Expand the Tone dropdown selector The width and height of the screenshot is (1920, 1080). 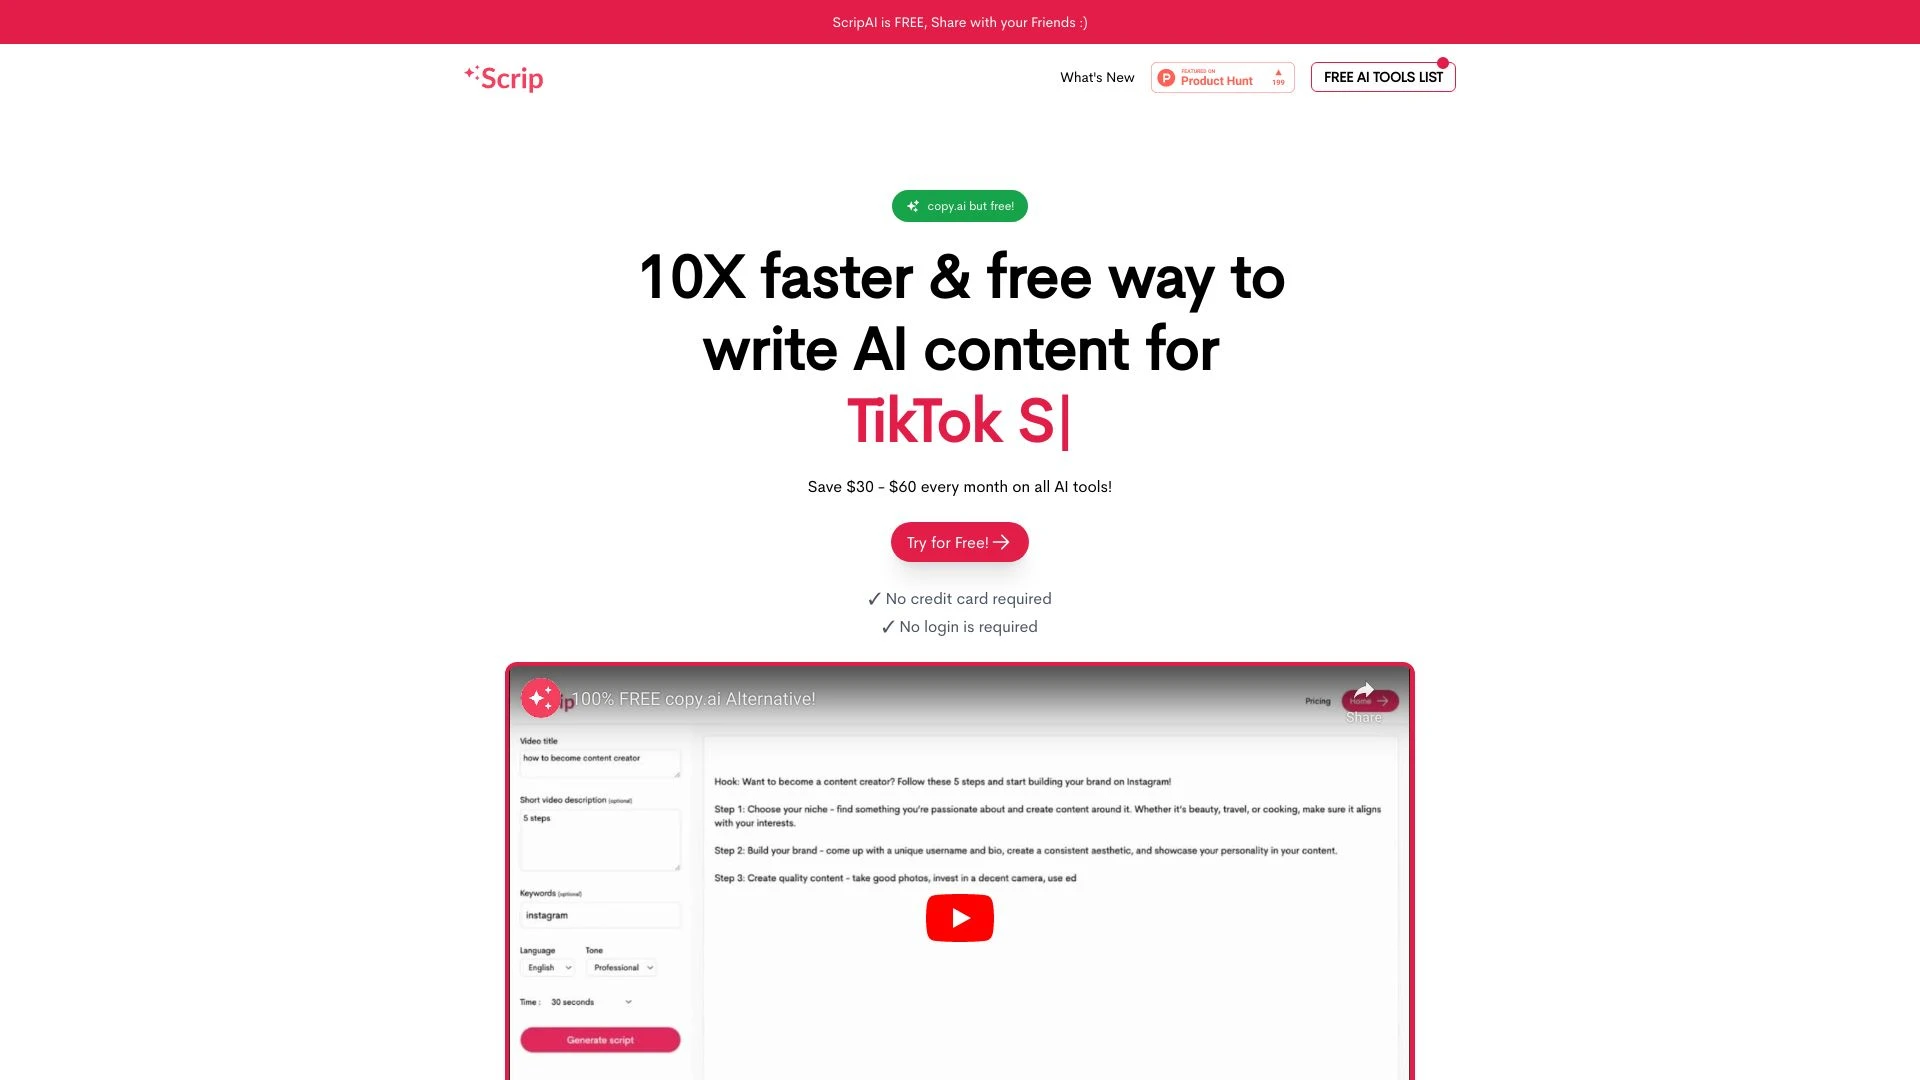[x=622, y=967]
